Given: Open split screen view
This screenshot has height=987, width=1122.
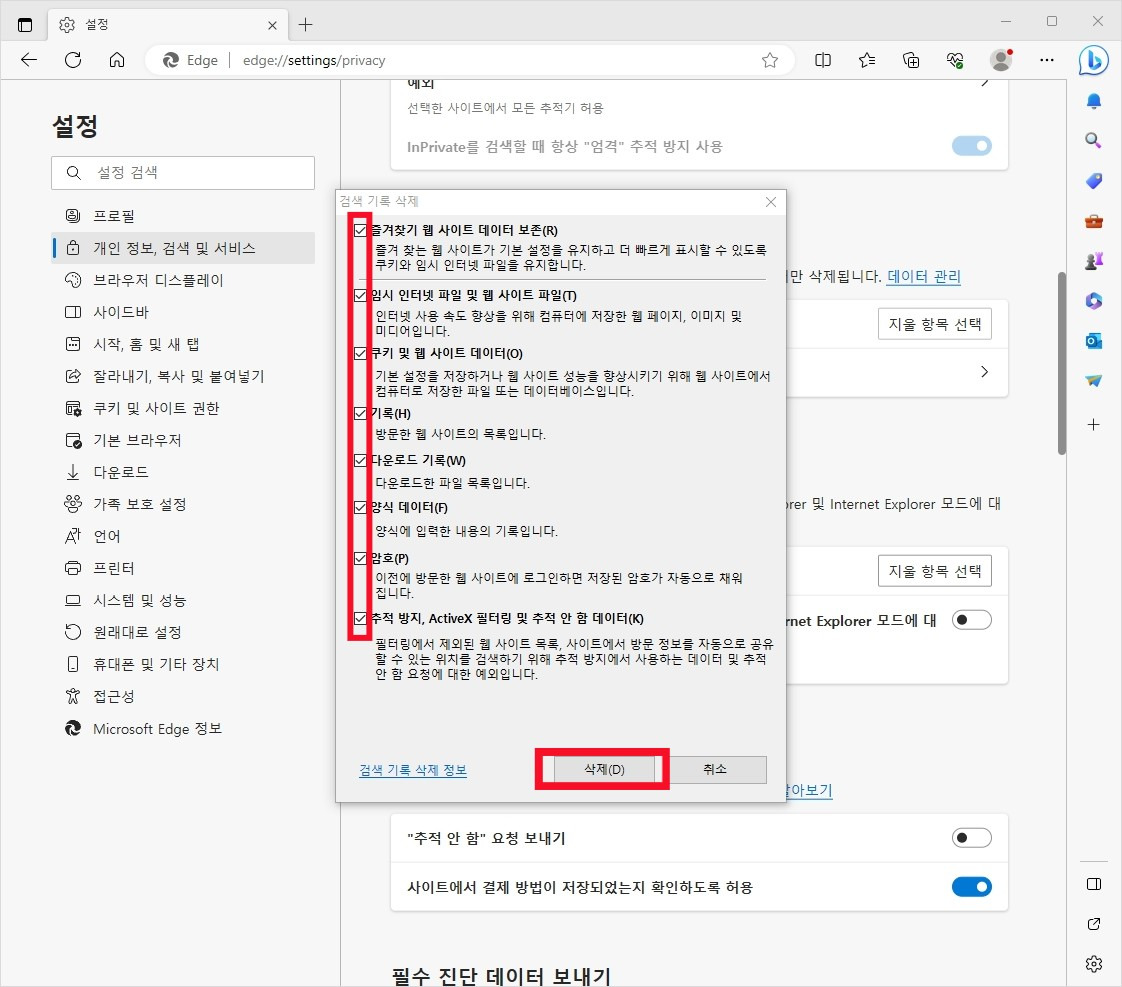Looking at the screenshot, I should [822, 60].
